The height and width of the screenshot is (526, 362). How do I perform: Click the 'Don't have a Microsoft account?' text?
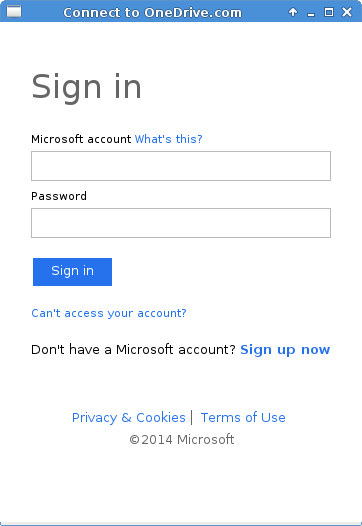(x=134, y=350)
